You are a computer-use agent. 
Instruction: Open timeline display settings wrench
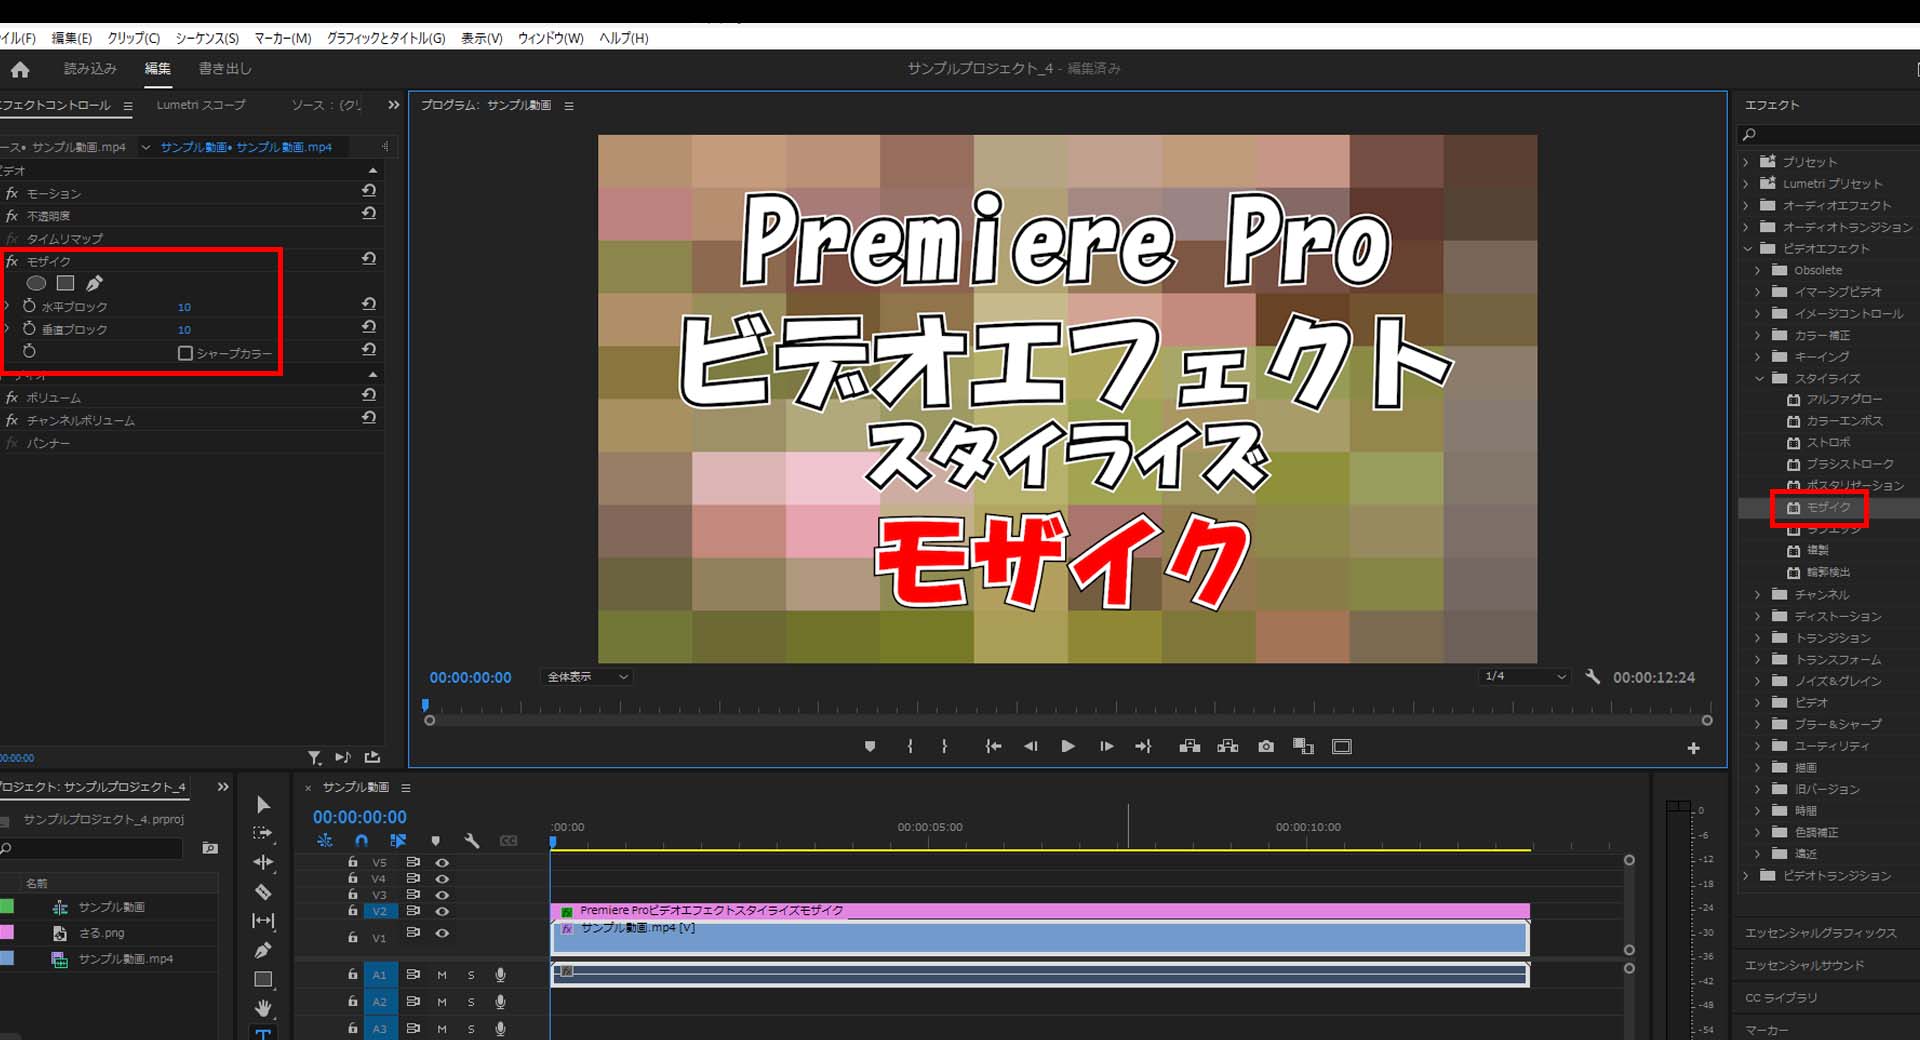coord(472,841)
